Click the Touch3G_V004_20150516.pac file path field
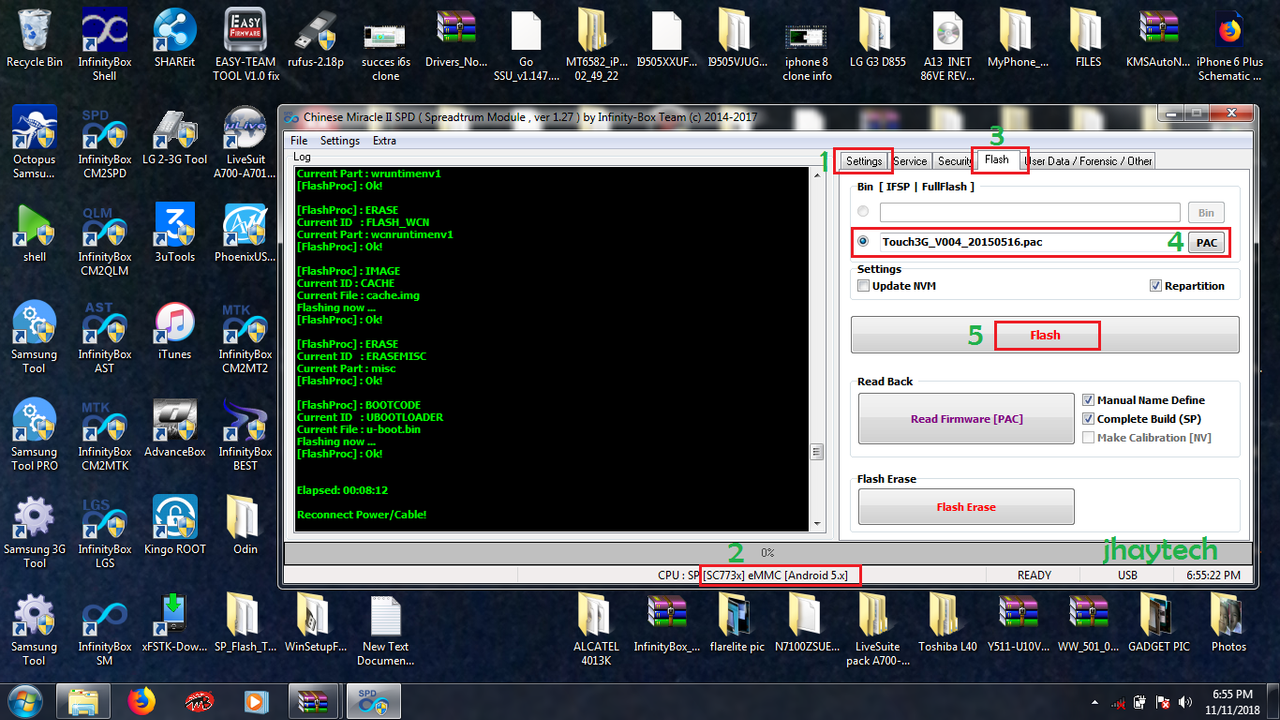 (x=1030, y=242)
